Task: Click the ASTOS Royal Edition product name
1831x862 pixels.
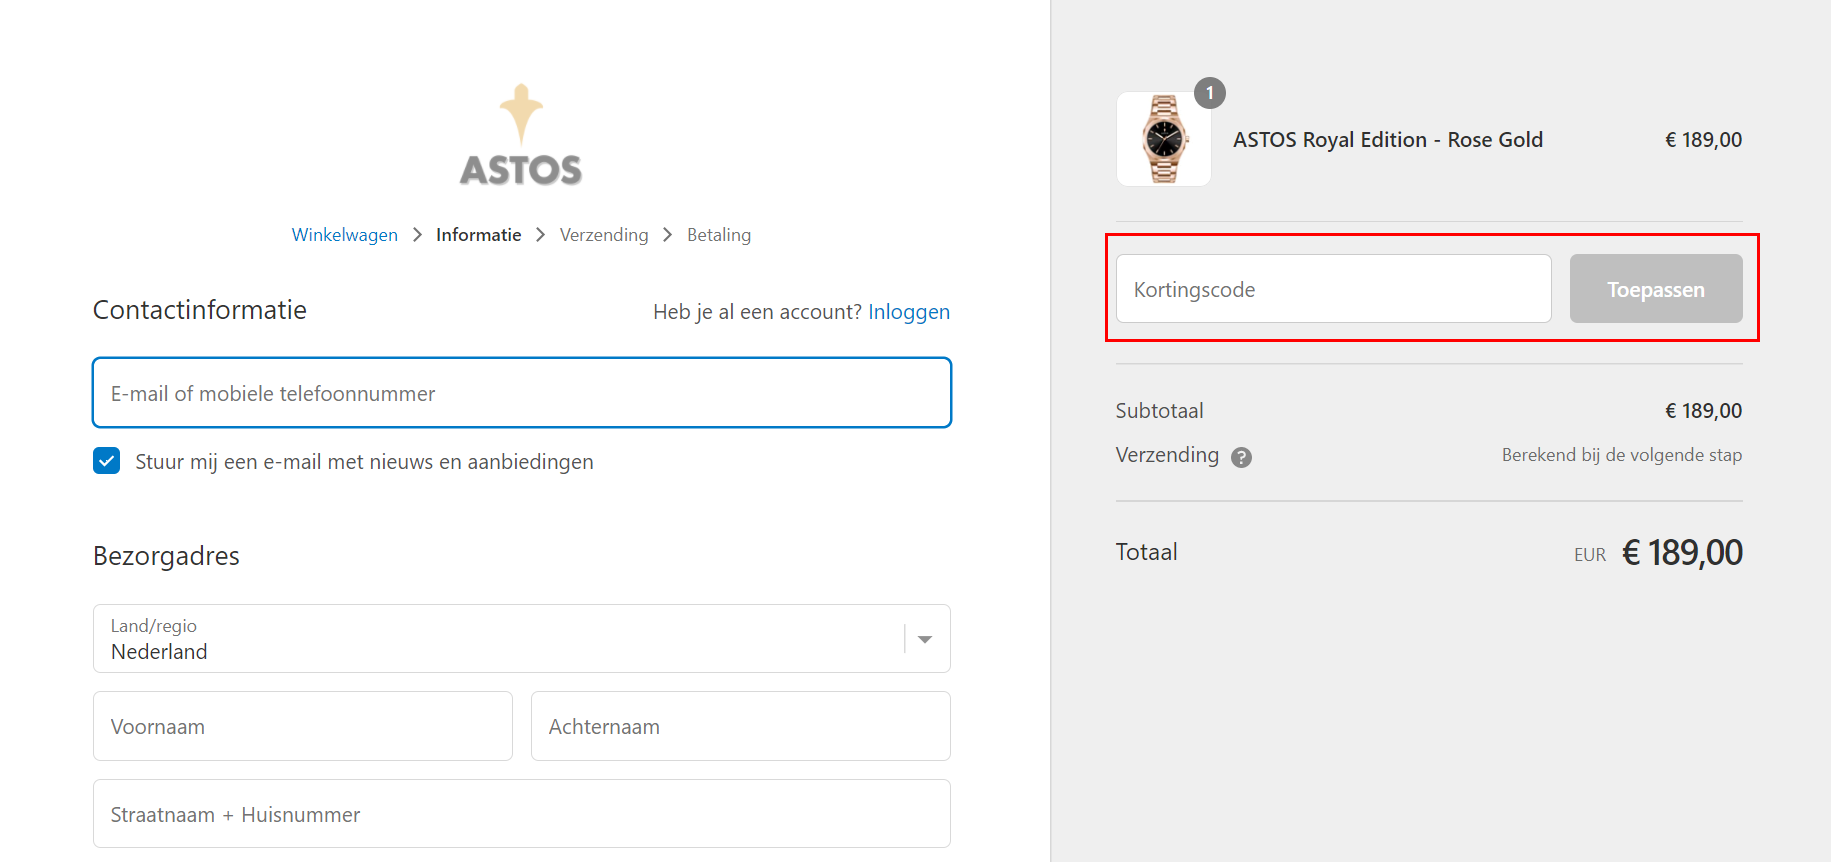Action: click(x=1387, y=140)
